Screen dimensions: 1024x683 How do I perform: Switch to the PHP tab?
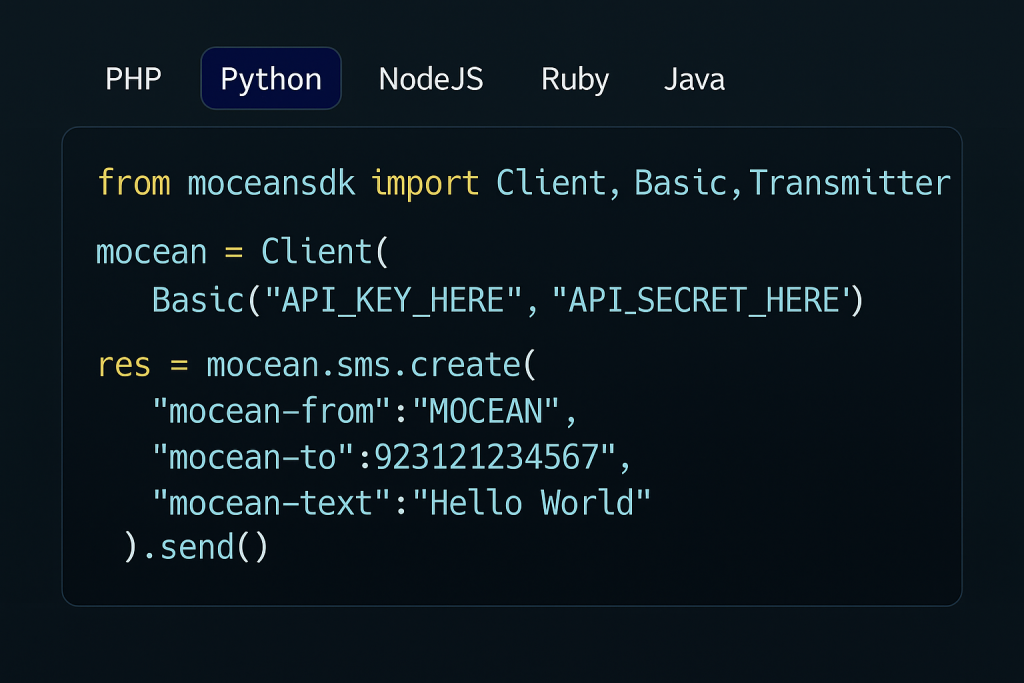[x=133, y=79]
